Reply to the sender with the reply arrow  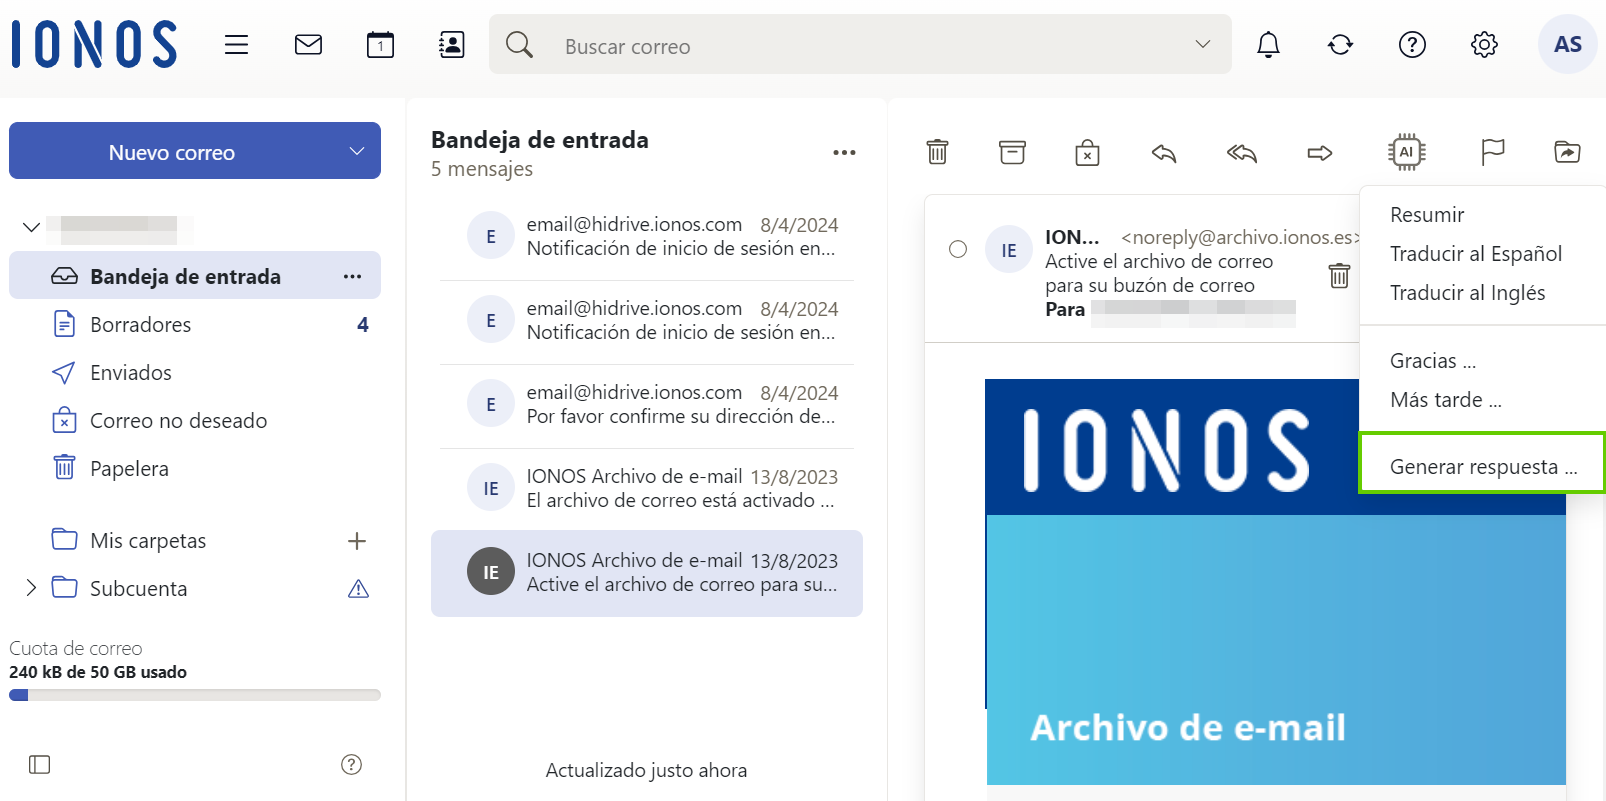(x=1164, y=153)
